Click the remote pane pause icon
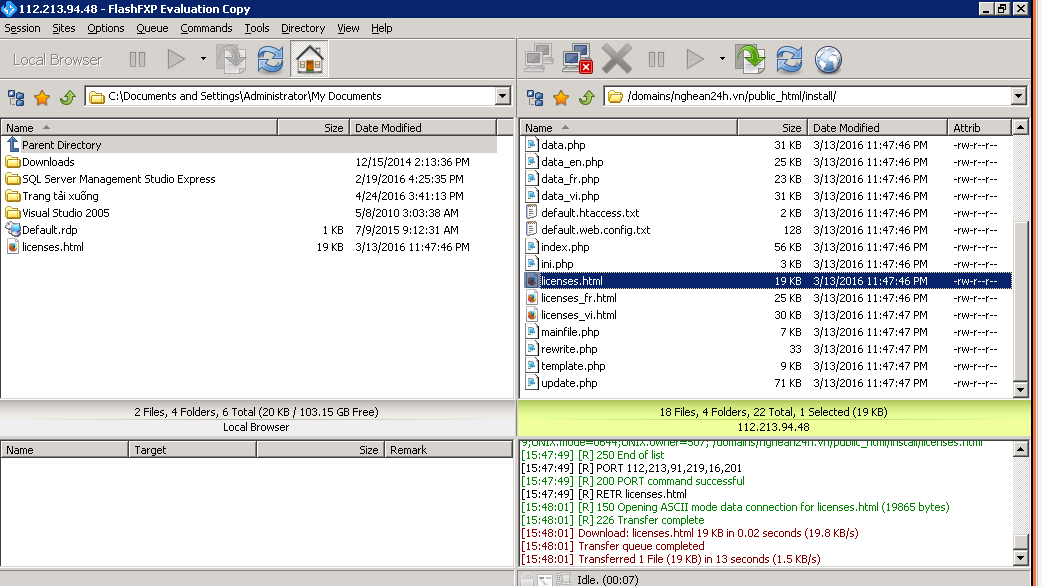 (656, 60)
